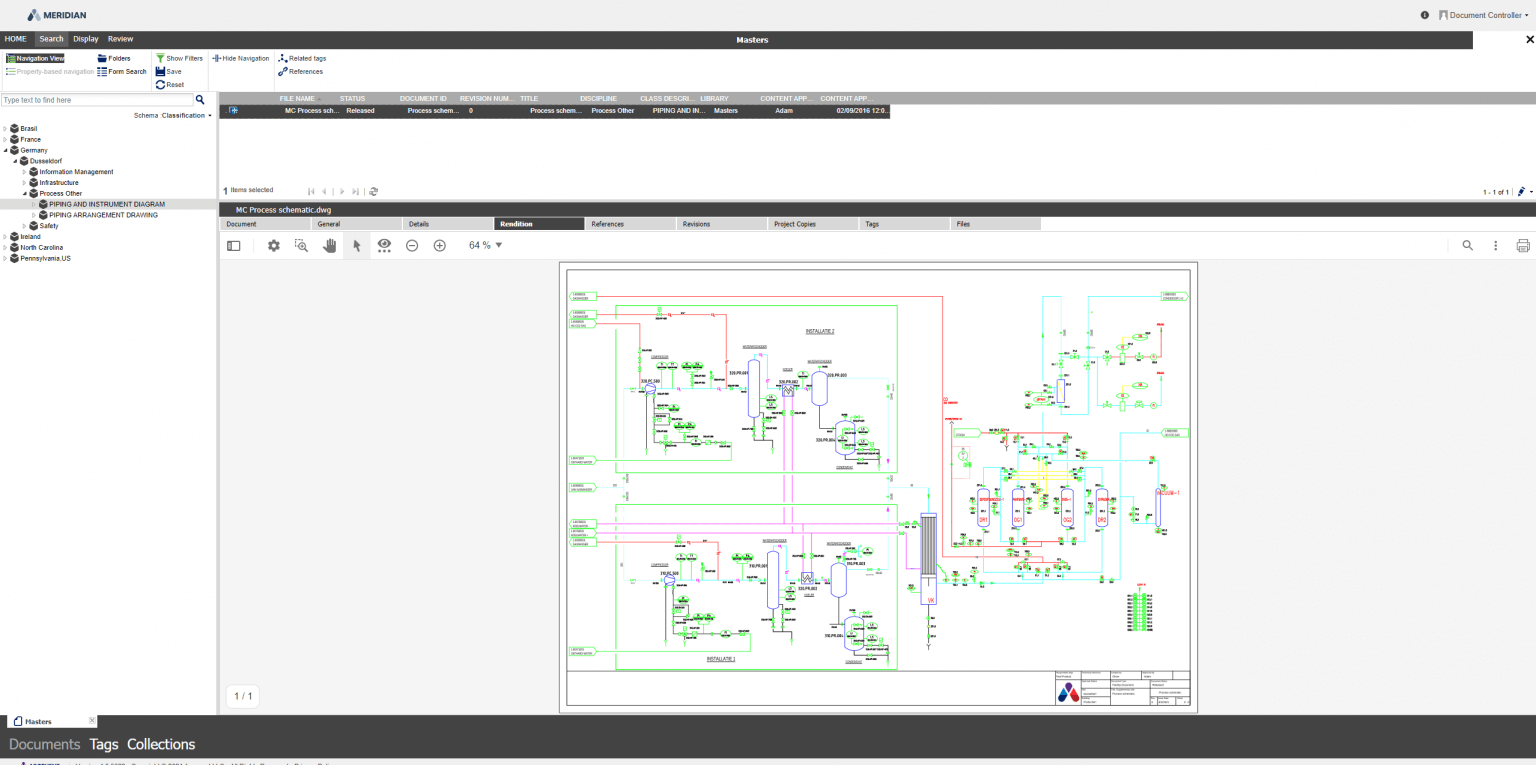Open the viewer settings gear

coord(273,245)
